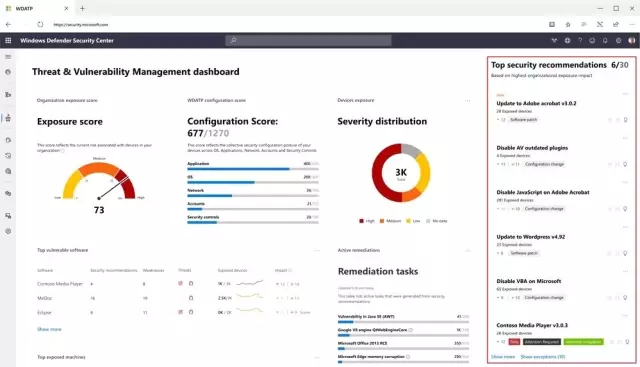Viewport: 640px width, 367px height.
Task: Select Eclipse in software table
Action: tap(44, 312)
